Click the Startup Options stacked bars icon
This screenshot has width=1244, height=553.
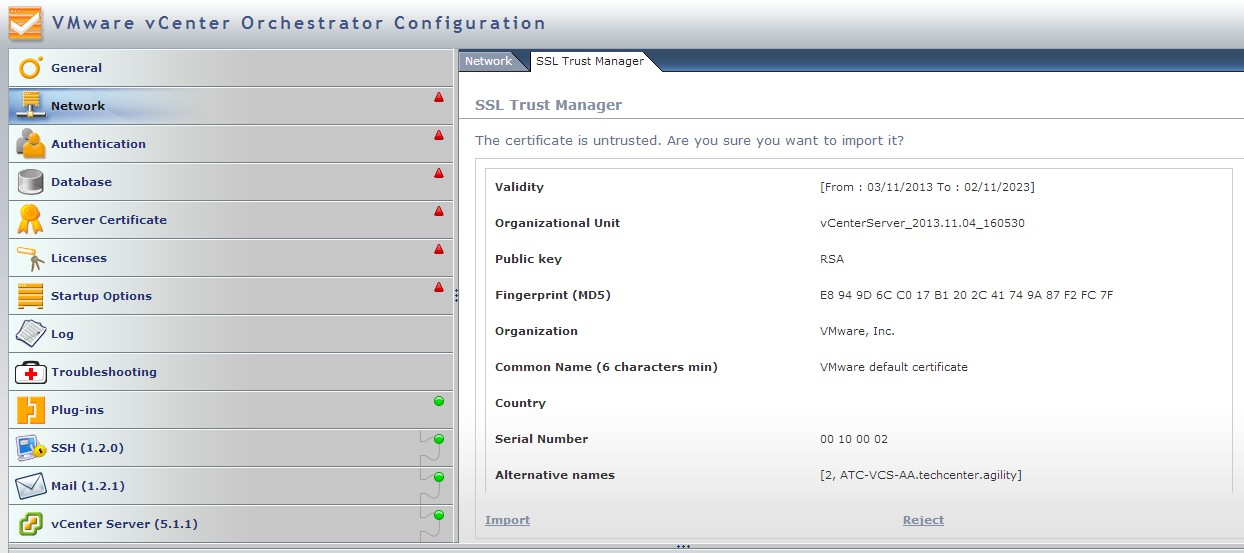click(31, 296)
